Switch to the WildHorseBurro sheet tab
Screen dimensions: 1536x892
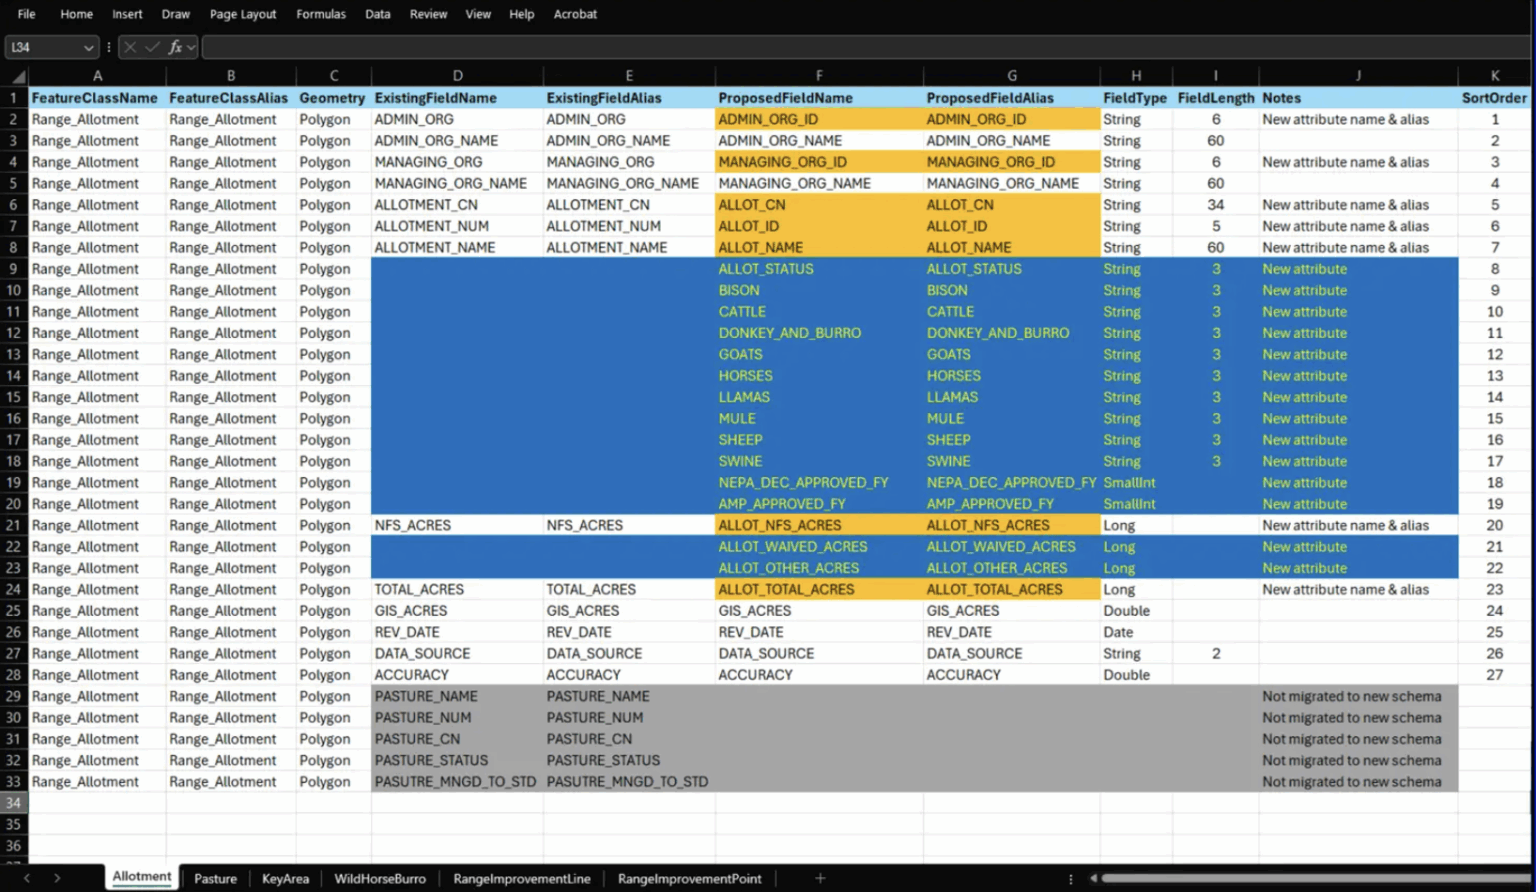pyautogui.click(x=380, y=878)
